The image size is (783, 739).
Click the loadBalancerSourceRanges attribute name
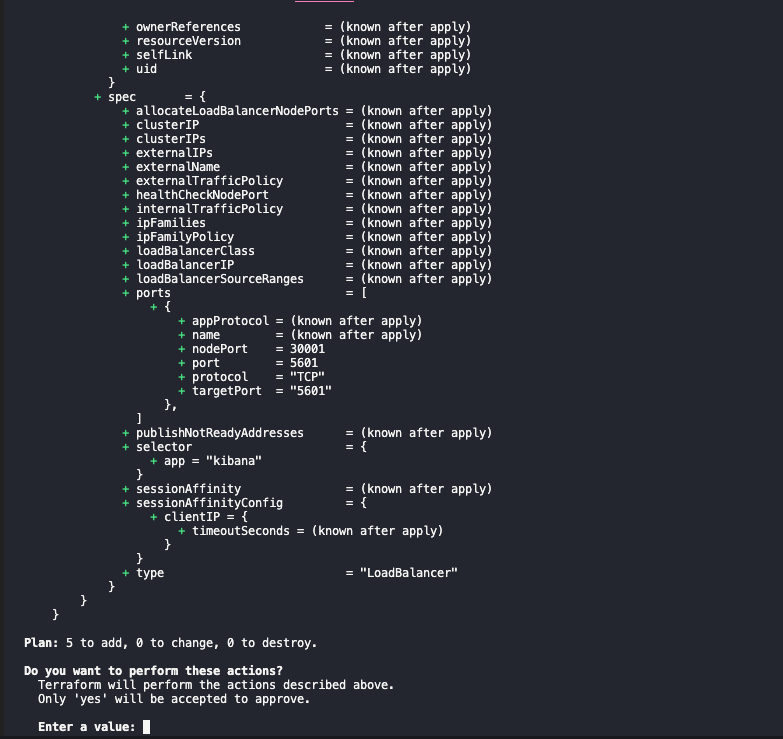click(220, 279)
